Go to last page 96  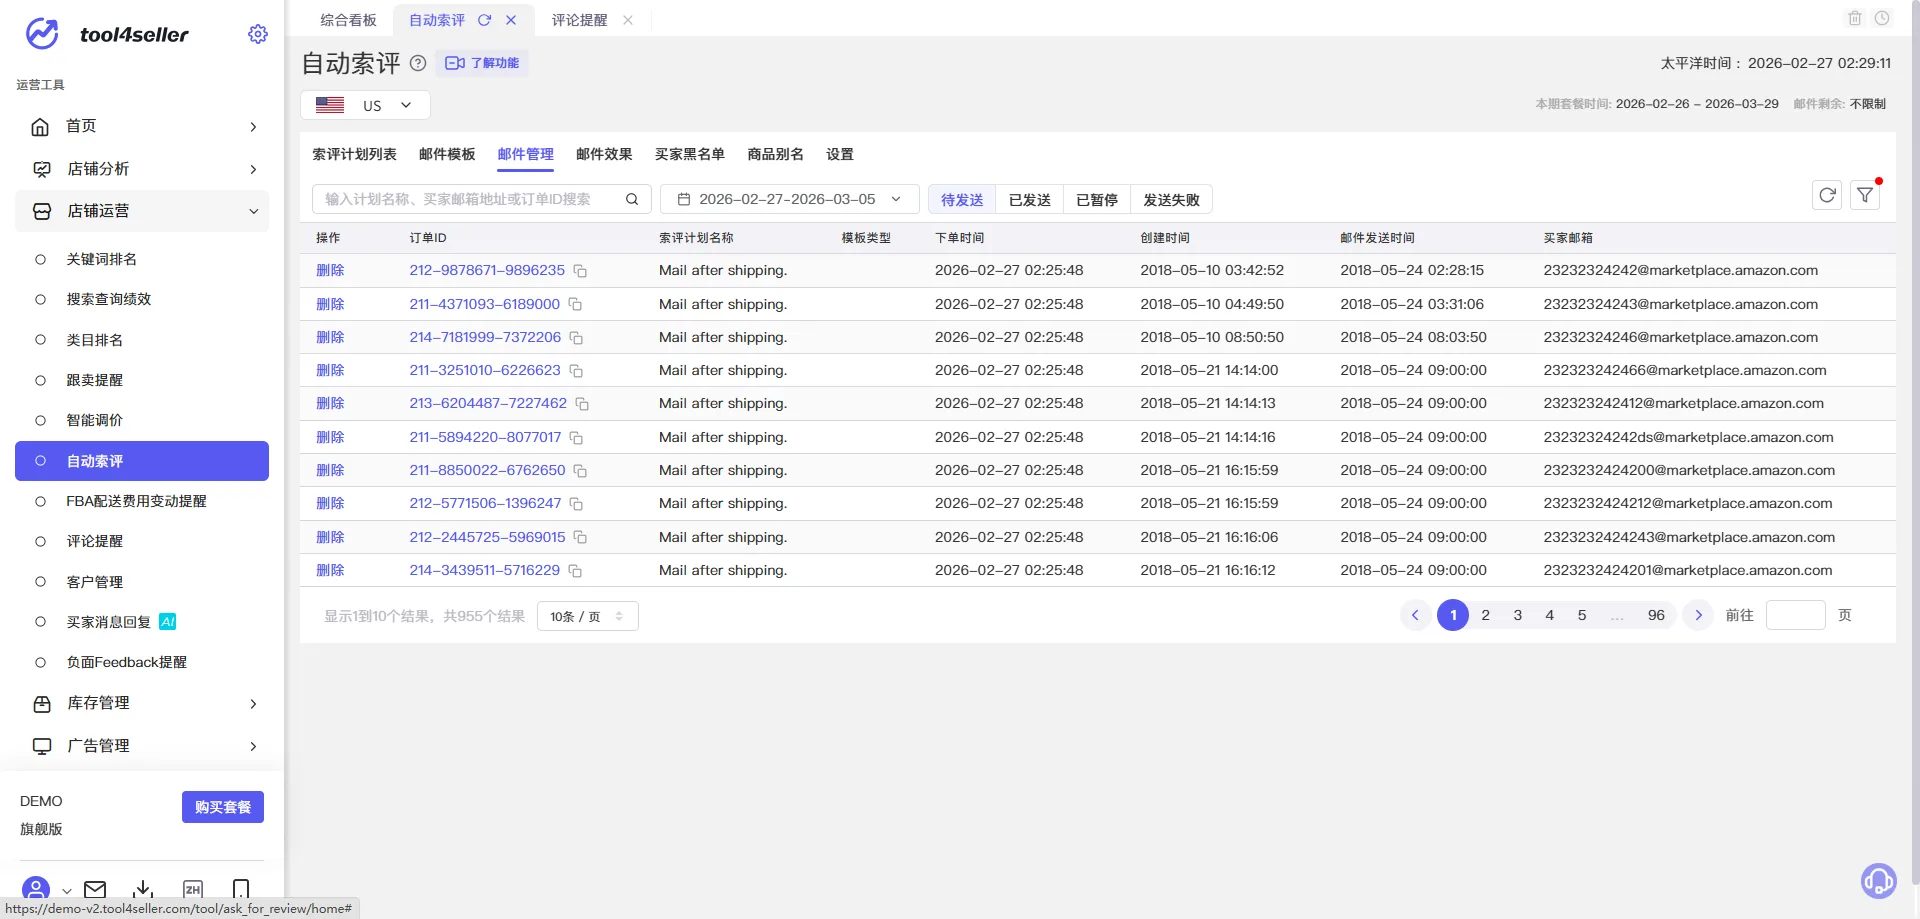click(x=1656, y=615)
